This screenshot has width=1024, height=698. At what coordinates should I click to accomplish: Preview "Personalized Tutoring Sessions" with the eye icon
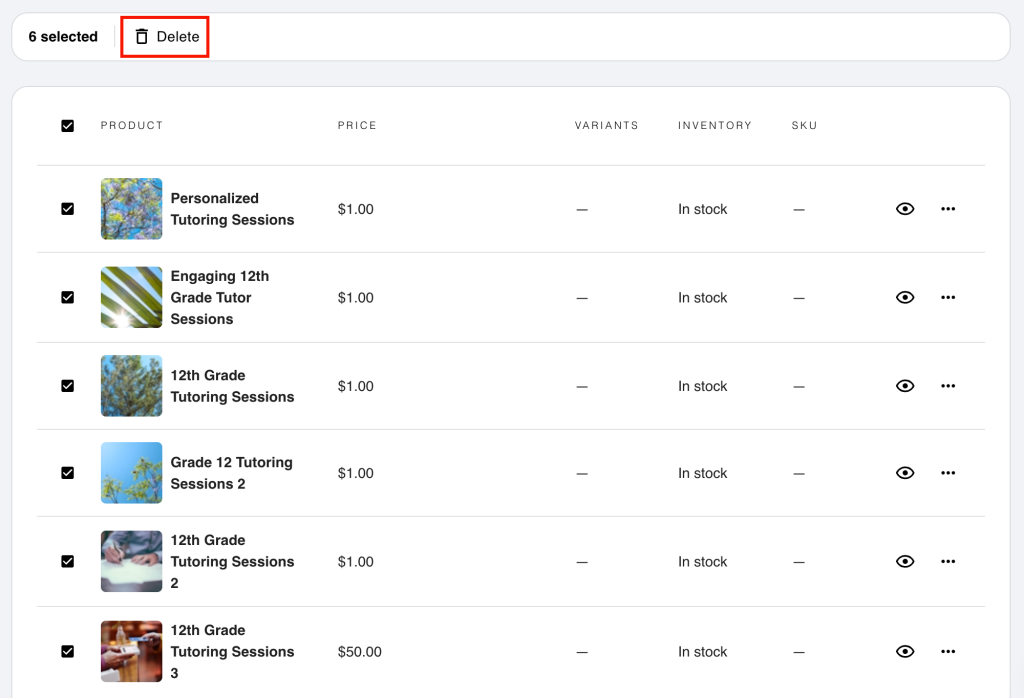click(x=905, y=209)
